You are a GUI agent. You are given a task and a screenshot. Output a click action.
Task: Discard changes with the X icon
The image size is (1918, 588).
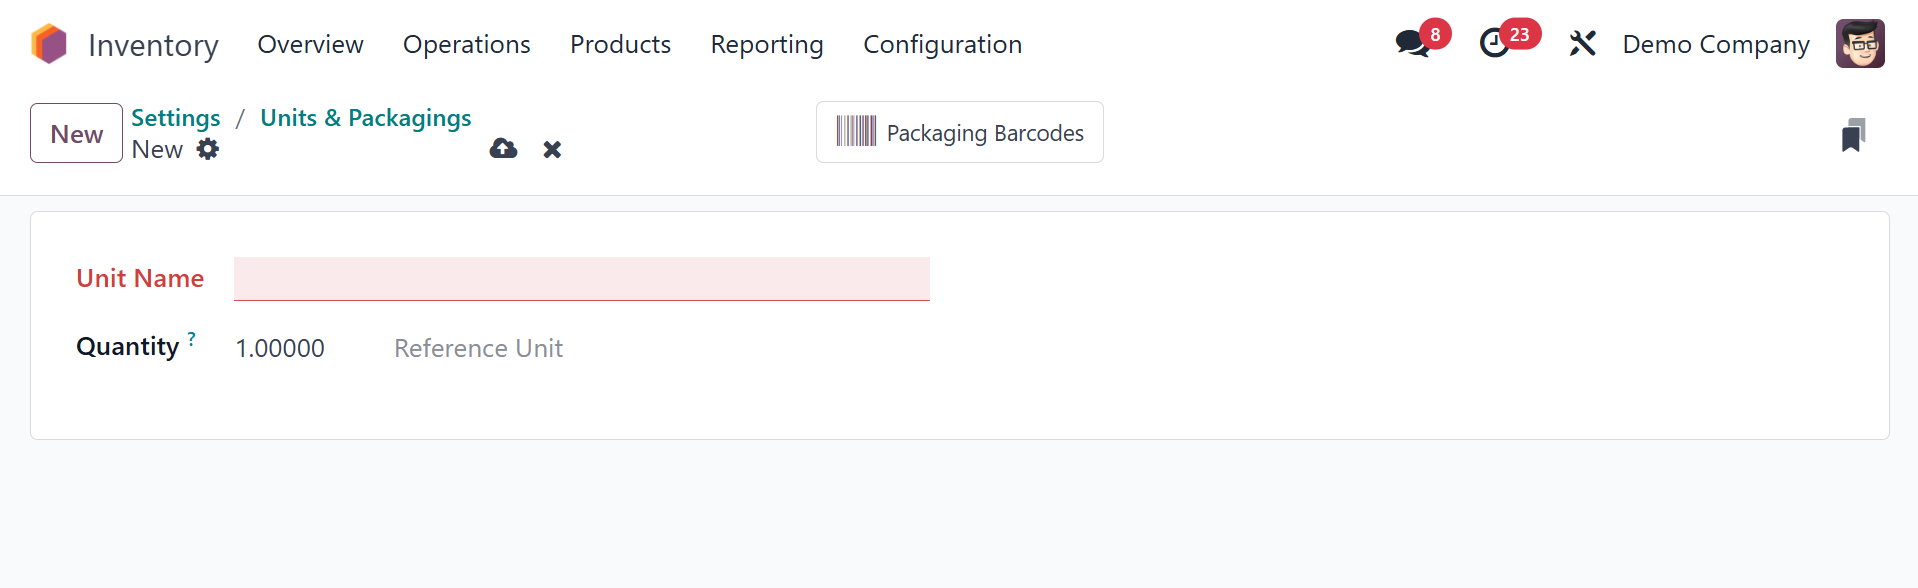552,149
